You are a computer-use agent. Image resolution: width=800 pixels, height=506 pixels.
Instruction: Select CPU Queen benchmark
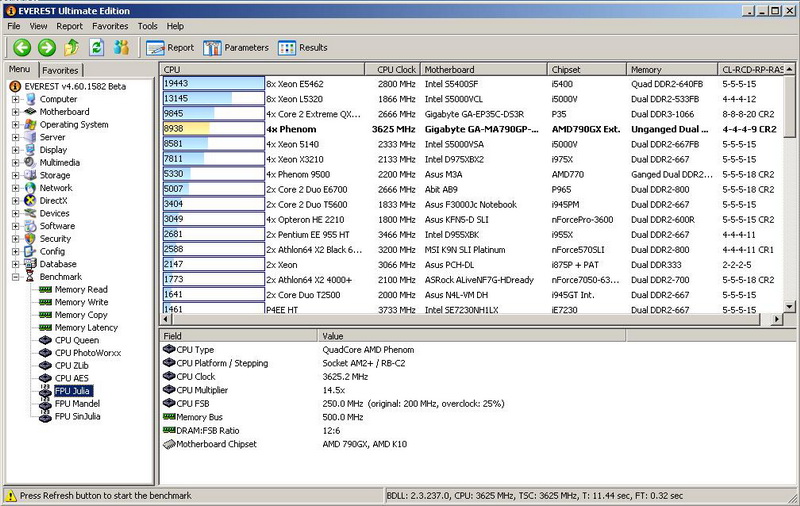tap(77, 340)
